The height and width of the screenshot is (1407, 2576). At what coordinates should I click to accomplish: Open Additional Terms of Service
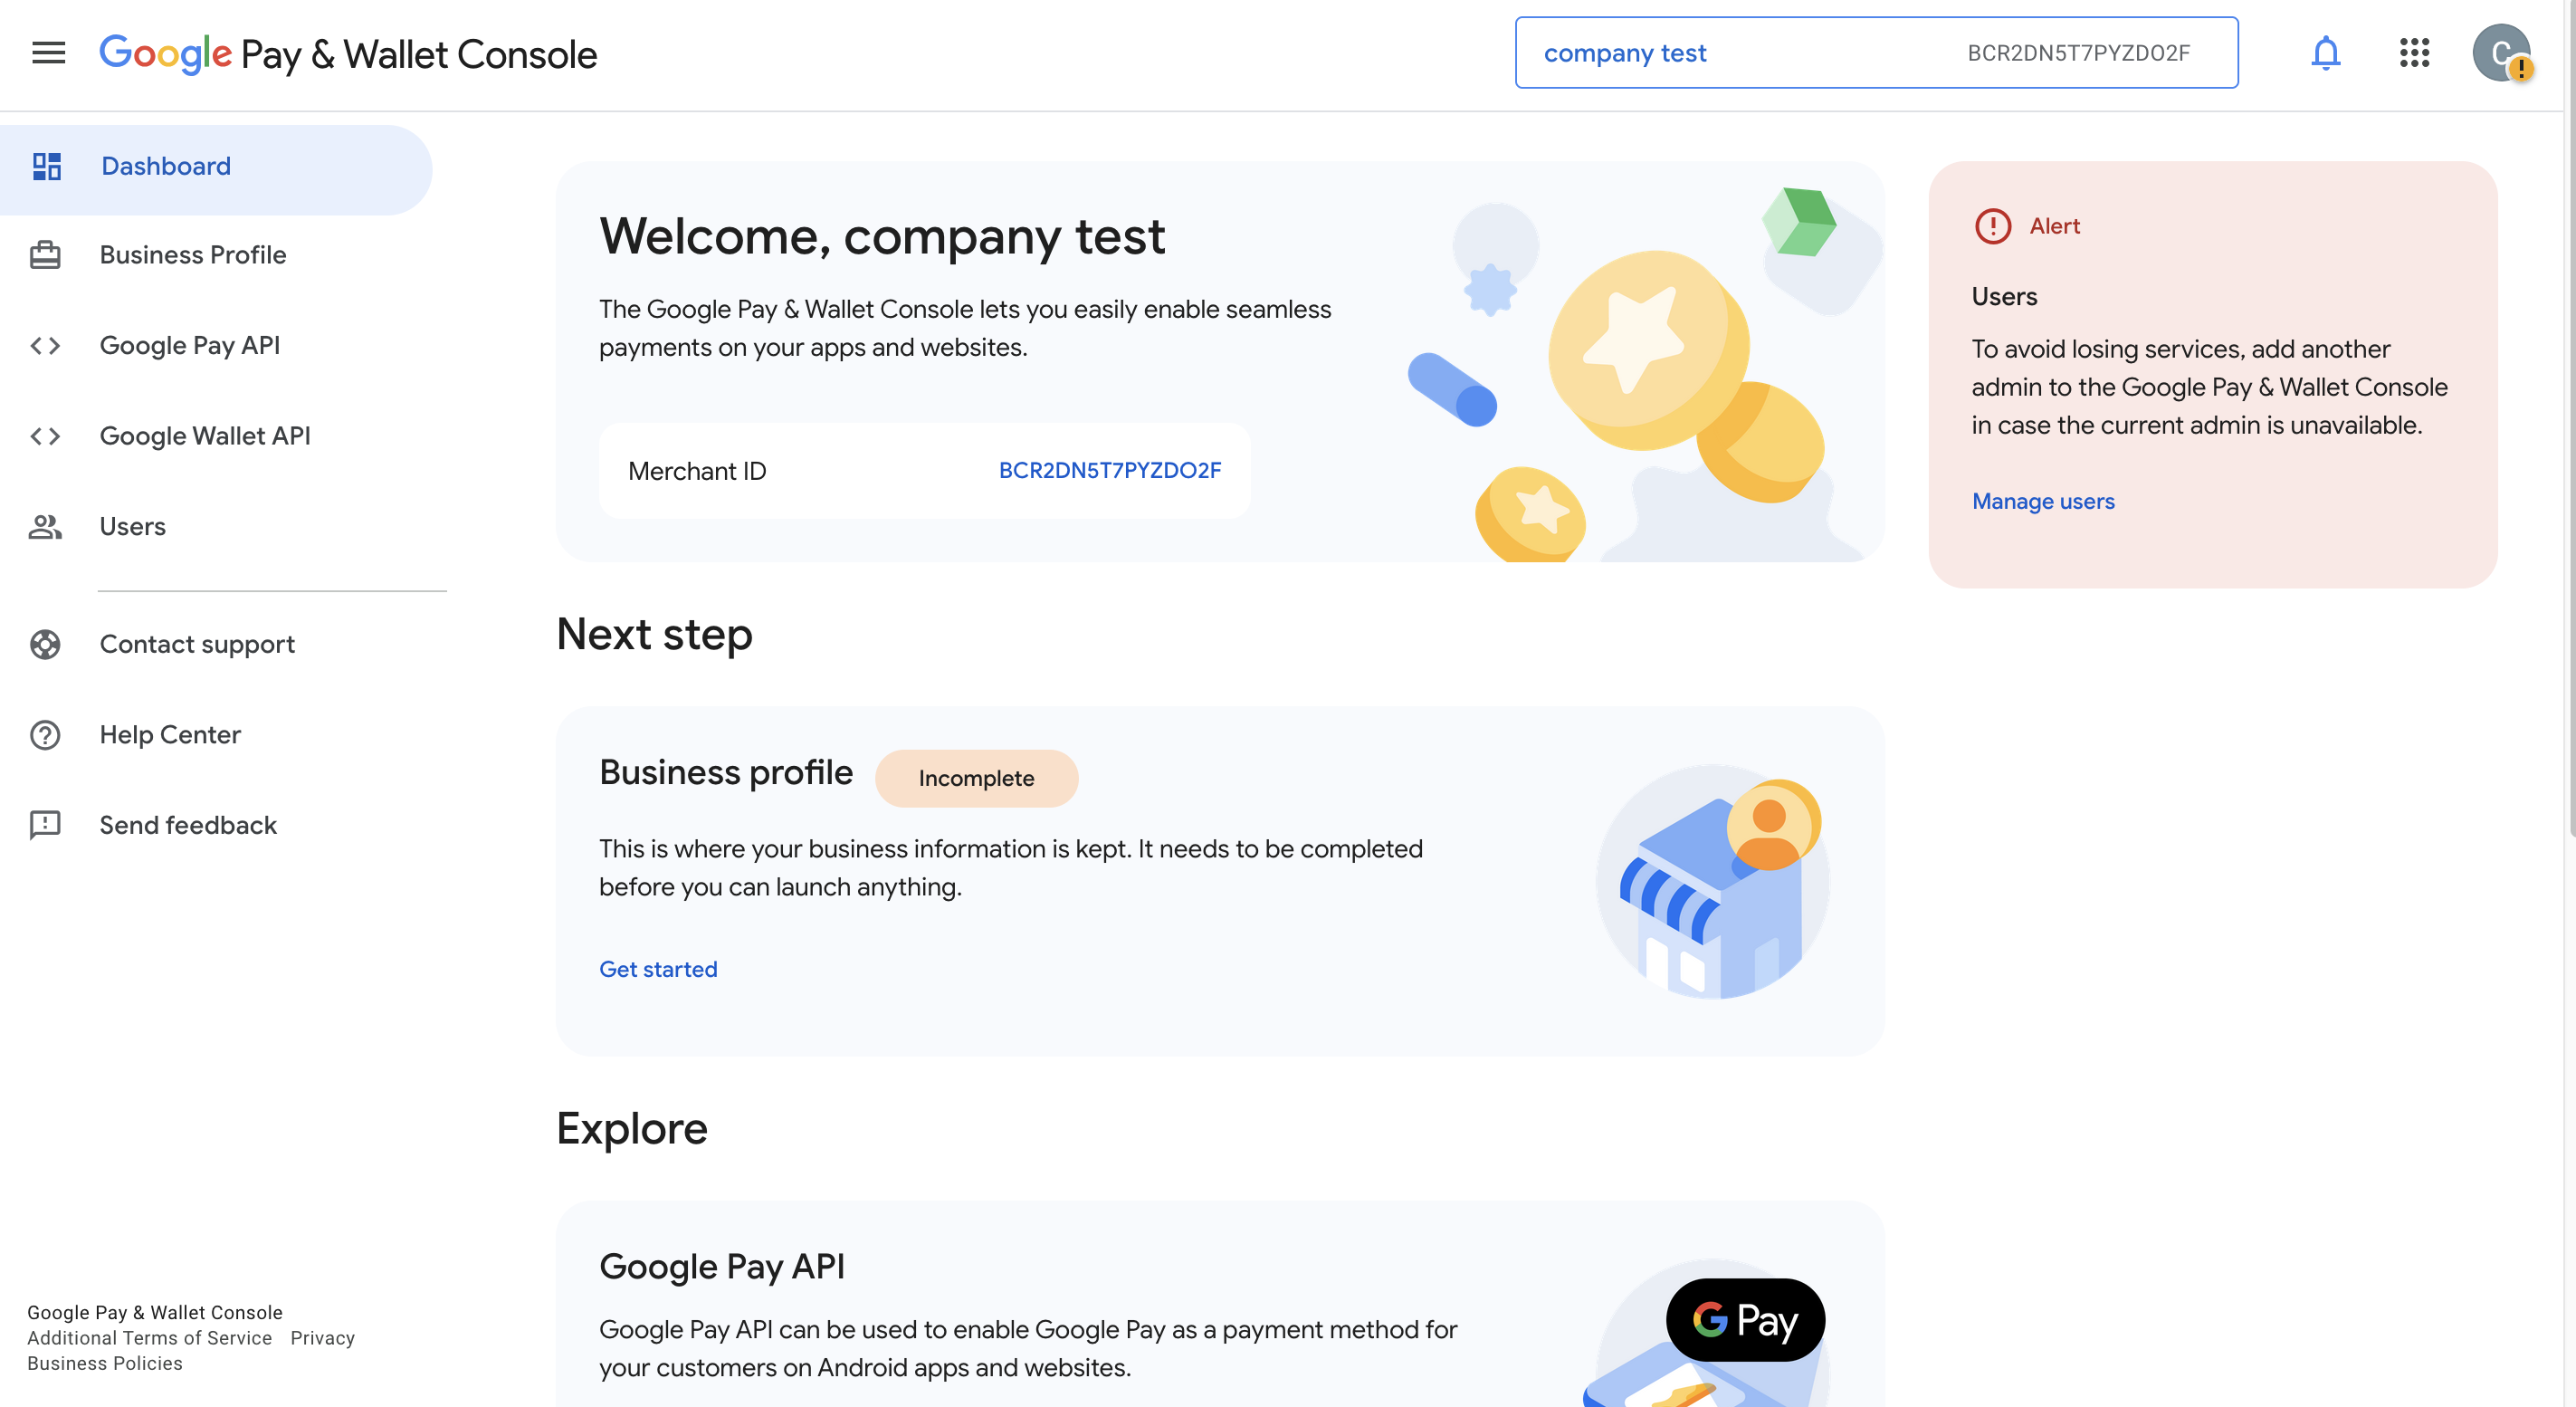pos(149,1338)
